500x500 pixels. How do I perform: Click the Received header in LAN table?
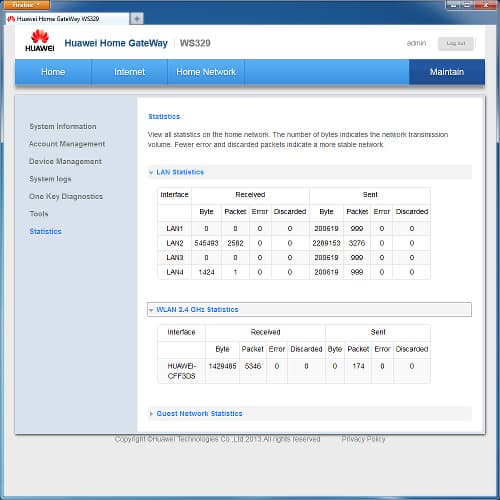(x=250, y=195)
